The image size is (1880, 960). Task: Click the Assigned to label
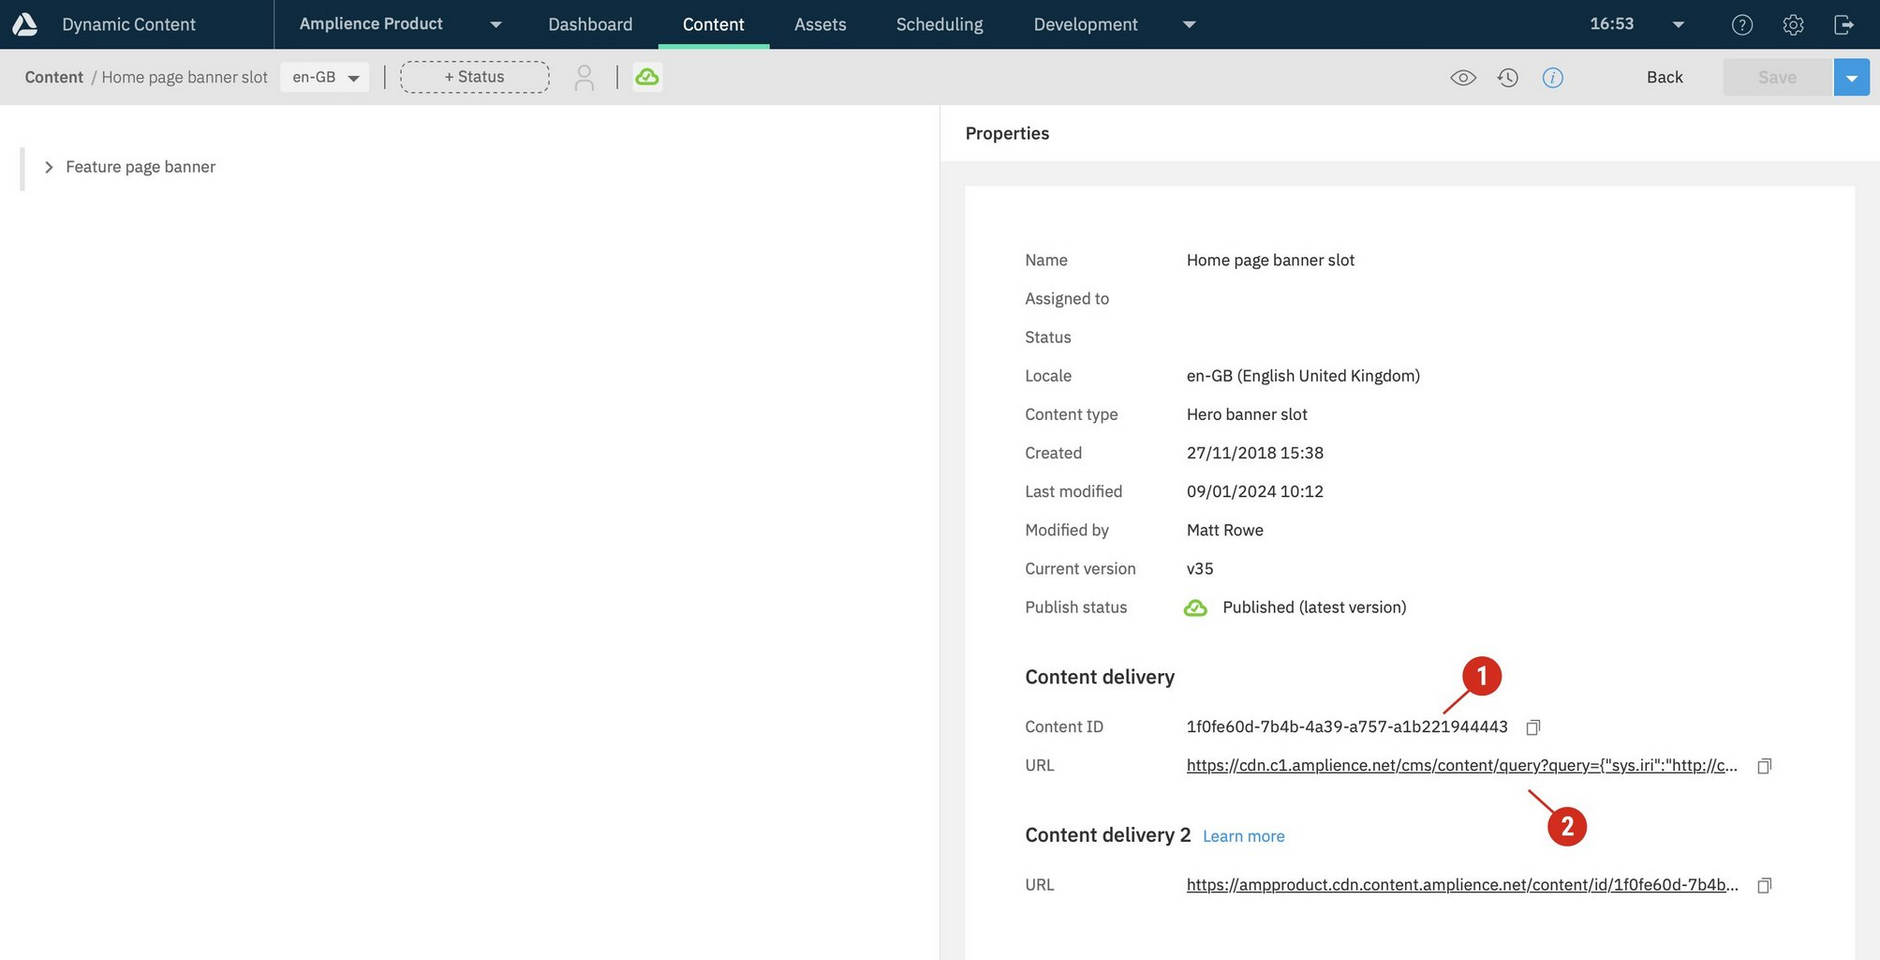point(1067,299)
